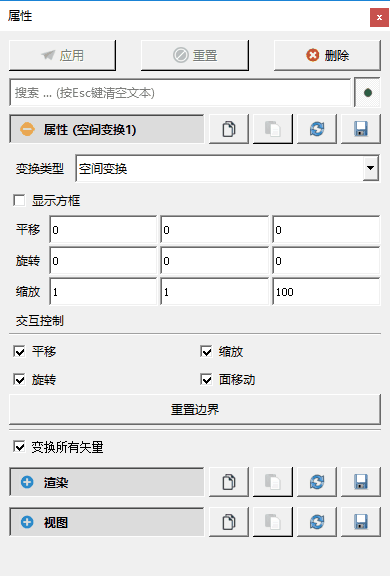Image resolution: width=390 pixels, height=576 pixels.
Task: Paste into the 属性 (空间变换1) section
Action: tap(273, 129)
